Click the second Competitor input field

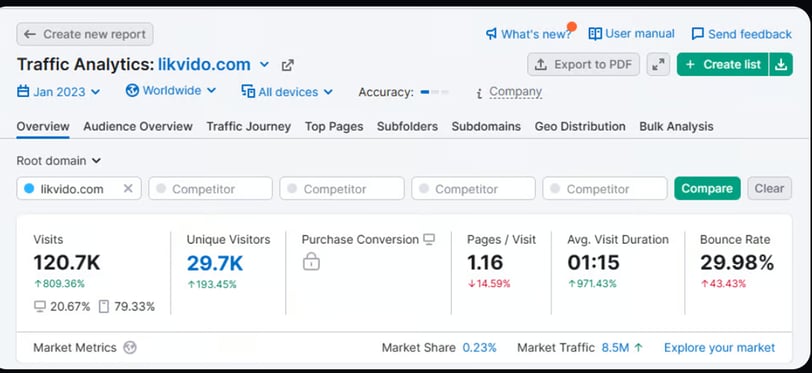coord(342,189)
